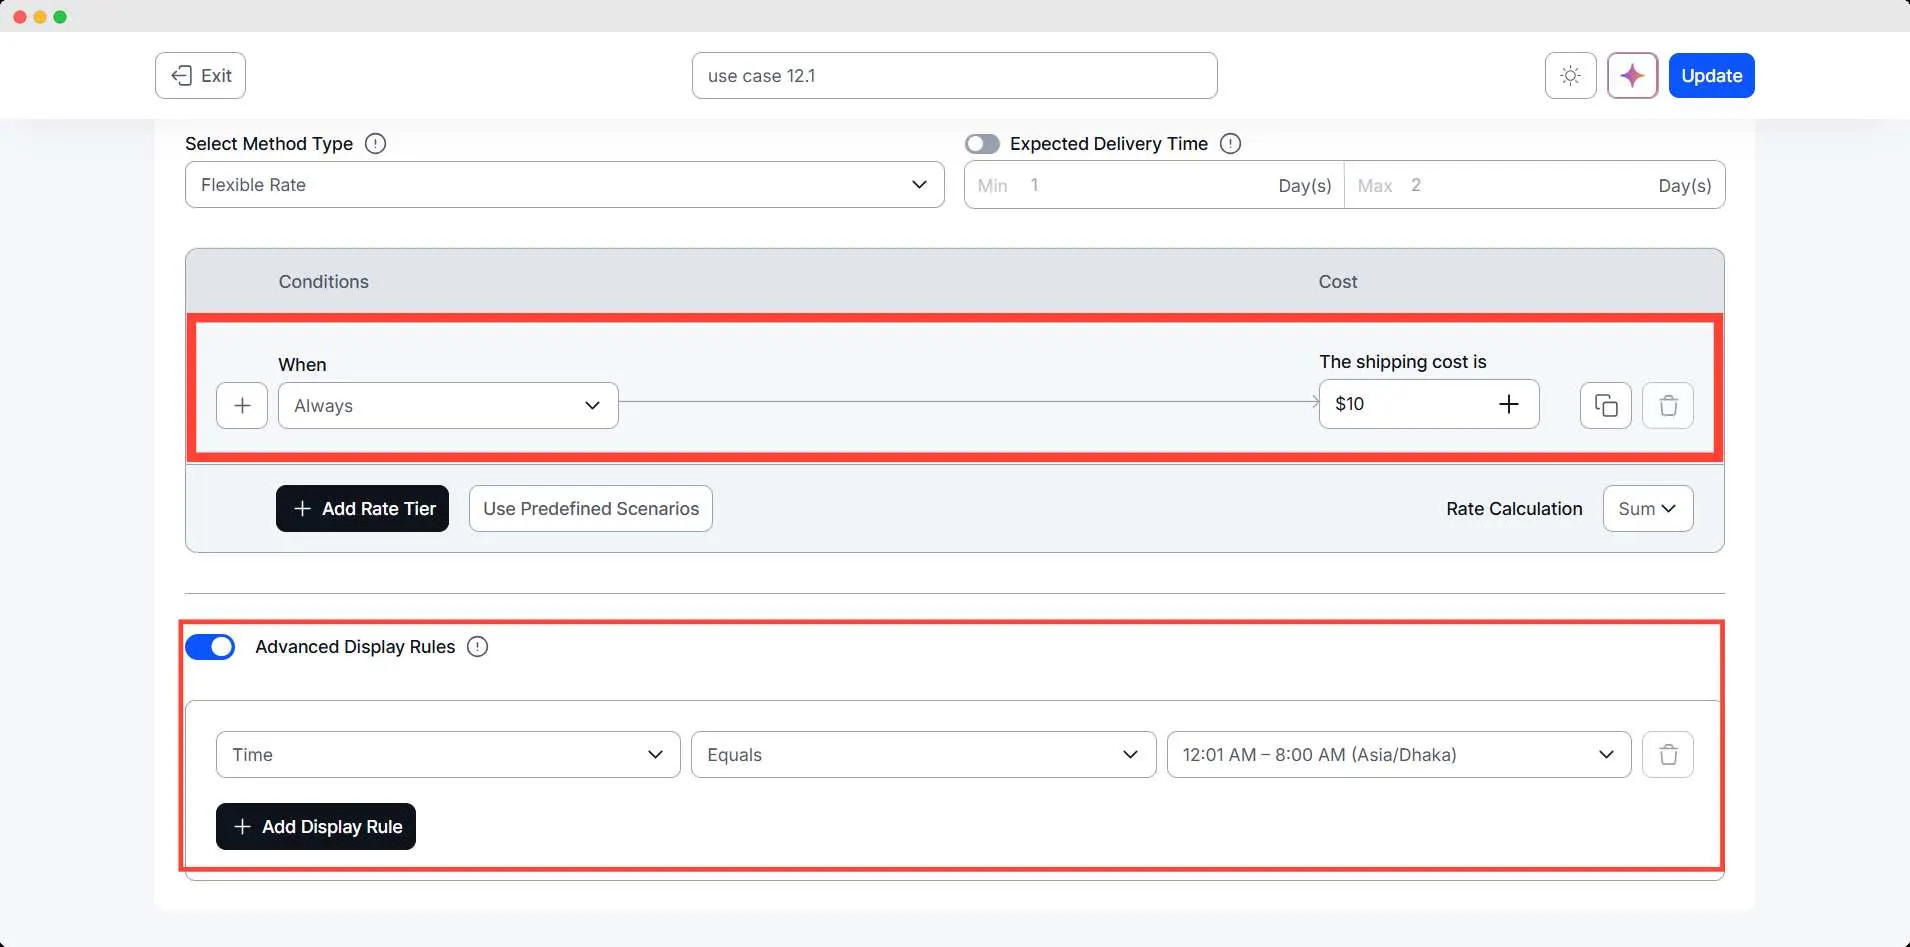View the Select Method Type info tooltip
1910x947 pixels.
[x=374, y=143]
